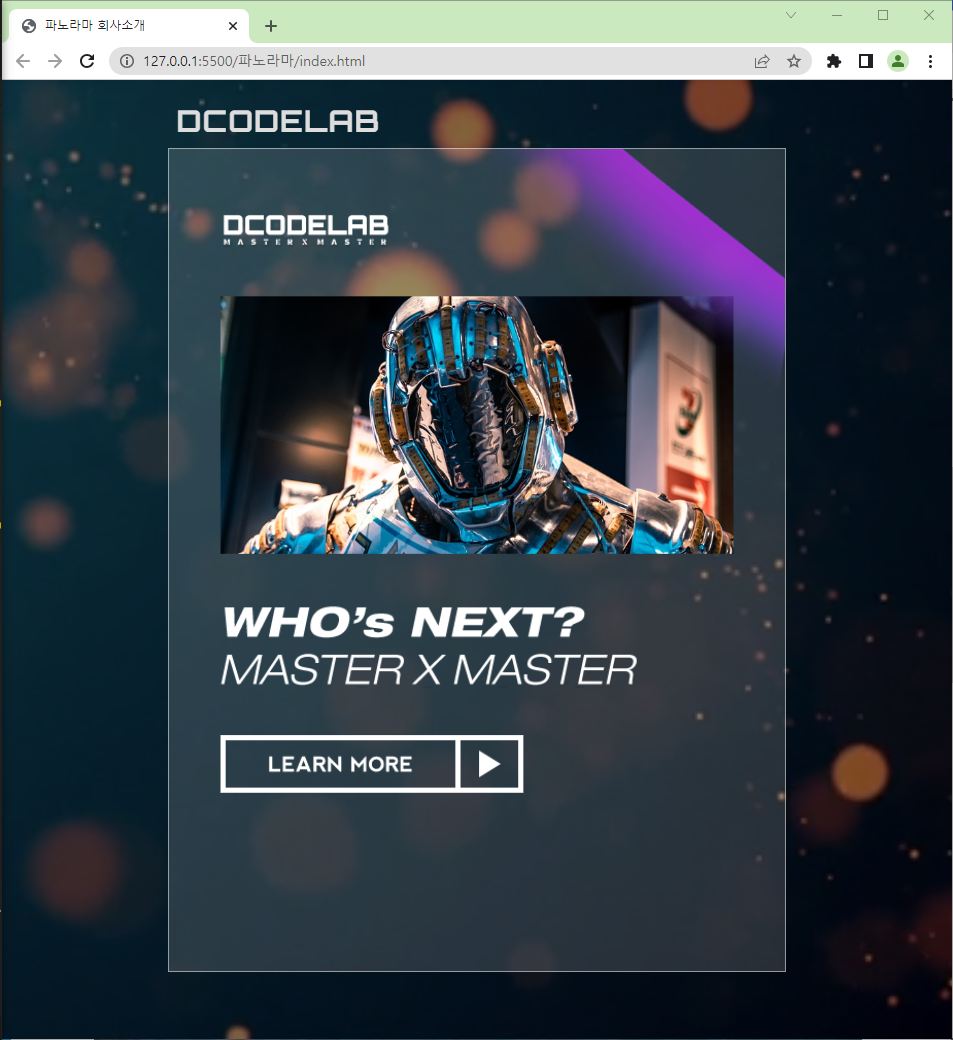Click the play arrow beside LEARN MORE
The image size is (953, 1040).
489,764
